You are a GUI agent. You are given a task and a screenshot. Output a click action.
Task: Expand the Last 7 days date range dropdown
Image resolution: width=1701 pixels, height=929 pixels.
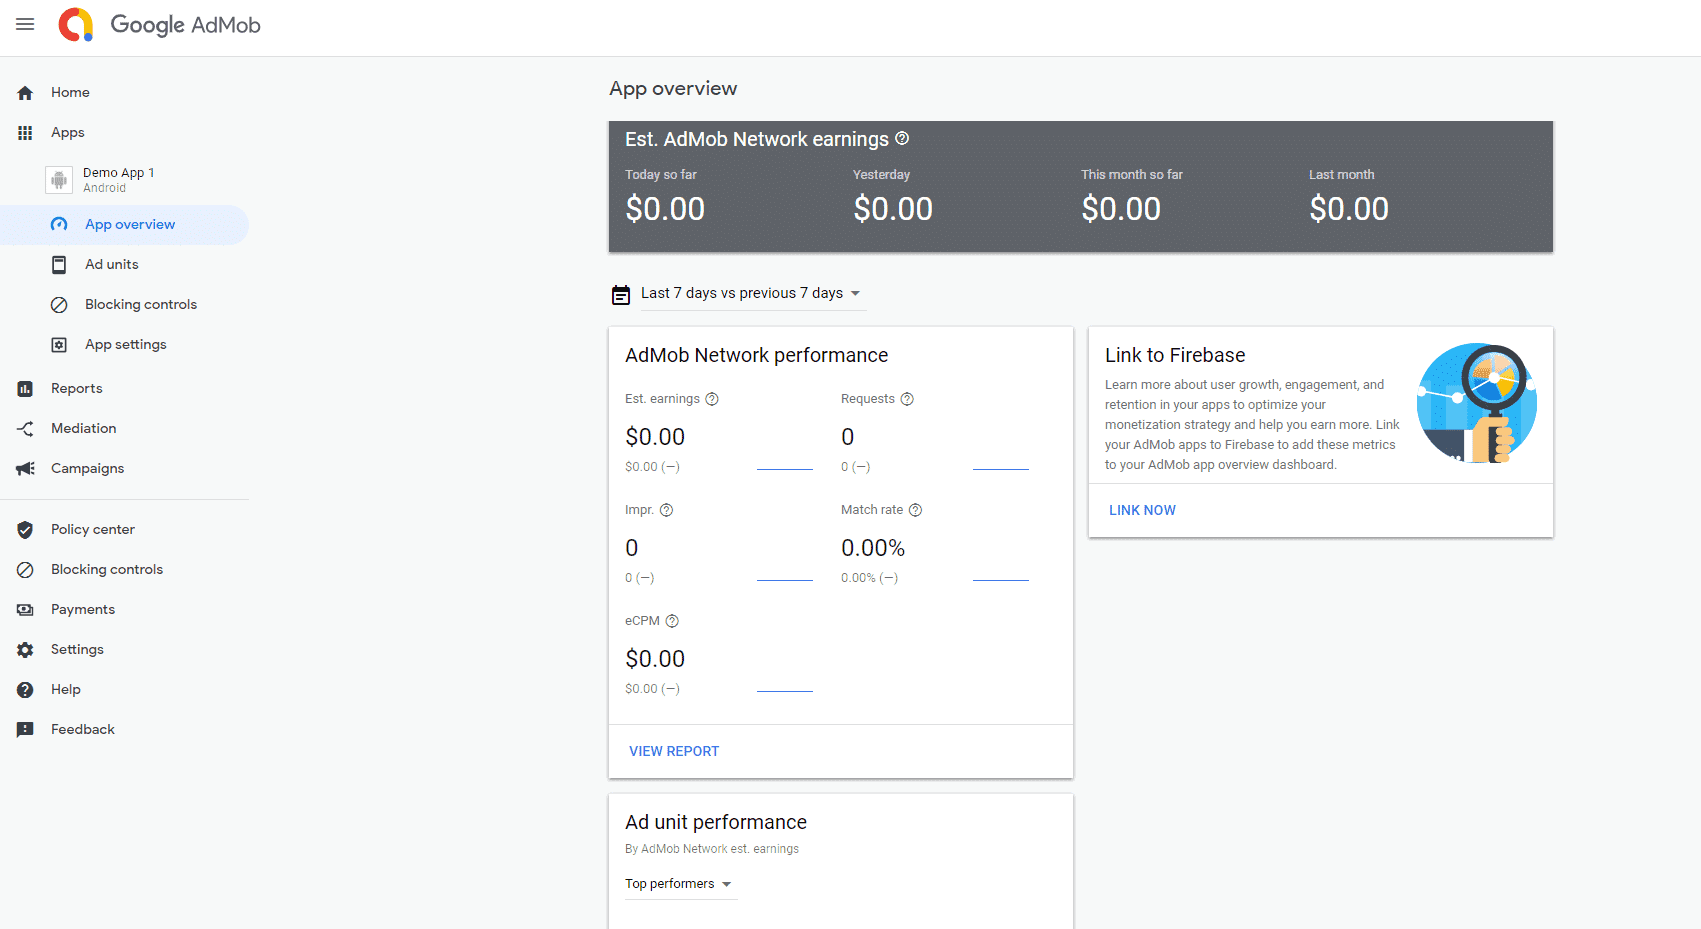pos(750,293)
